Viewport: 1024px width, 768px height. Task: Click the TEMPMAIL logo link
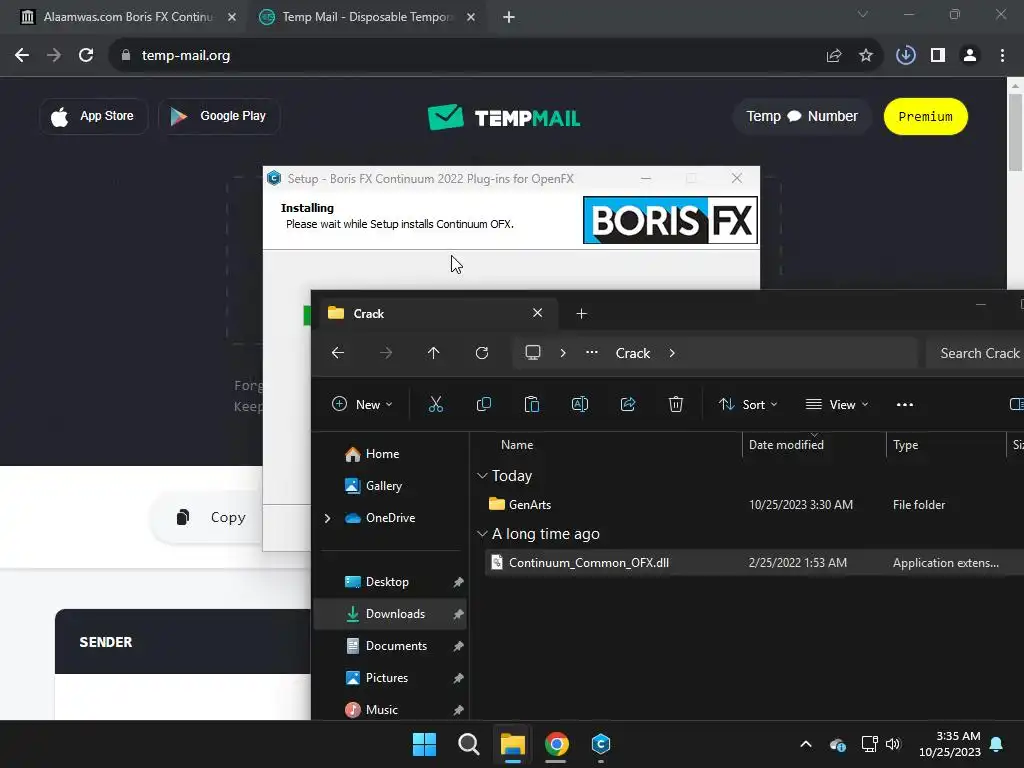coord(504,118)
